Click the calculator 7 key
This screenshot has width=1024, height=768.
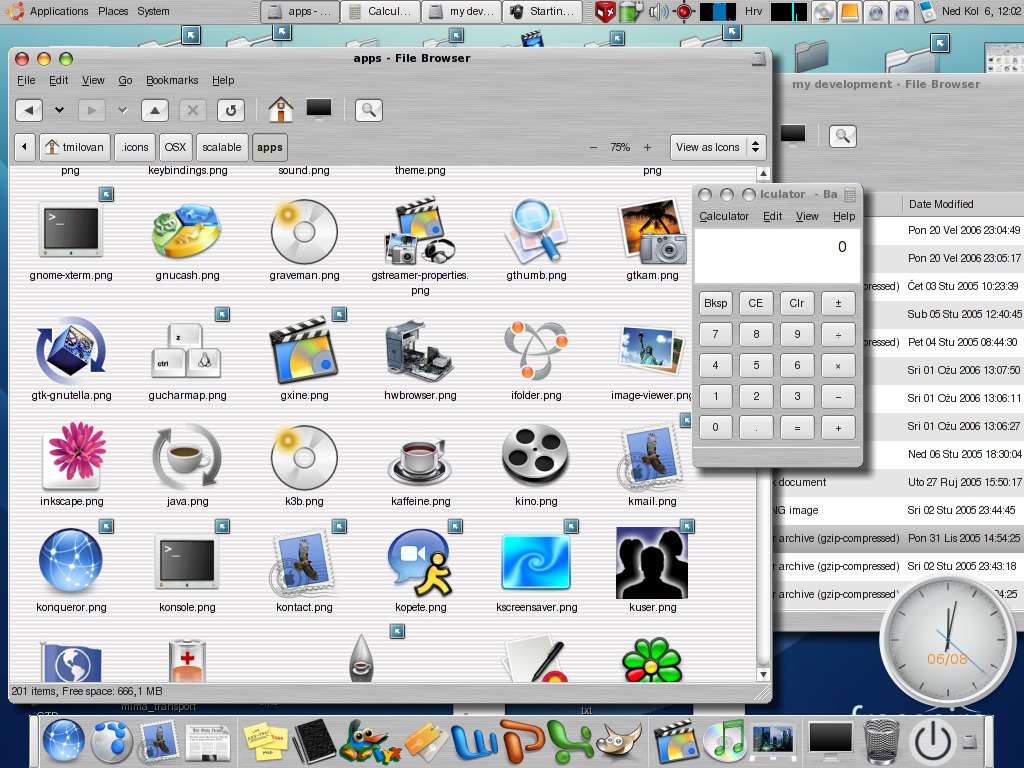(715, 334)
